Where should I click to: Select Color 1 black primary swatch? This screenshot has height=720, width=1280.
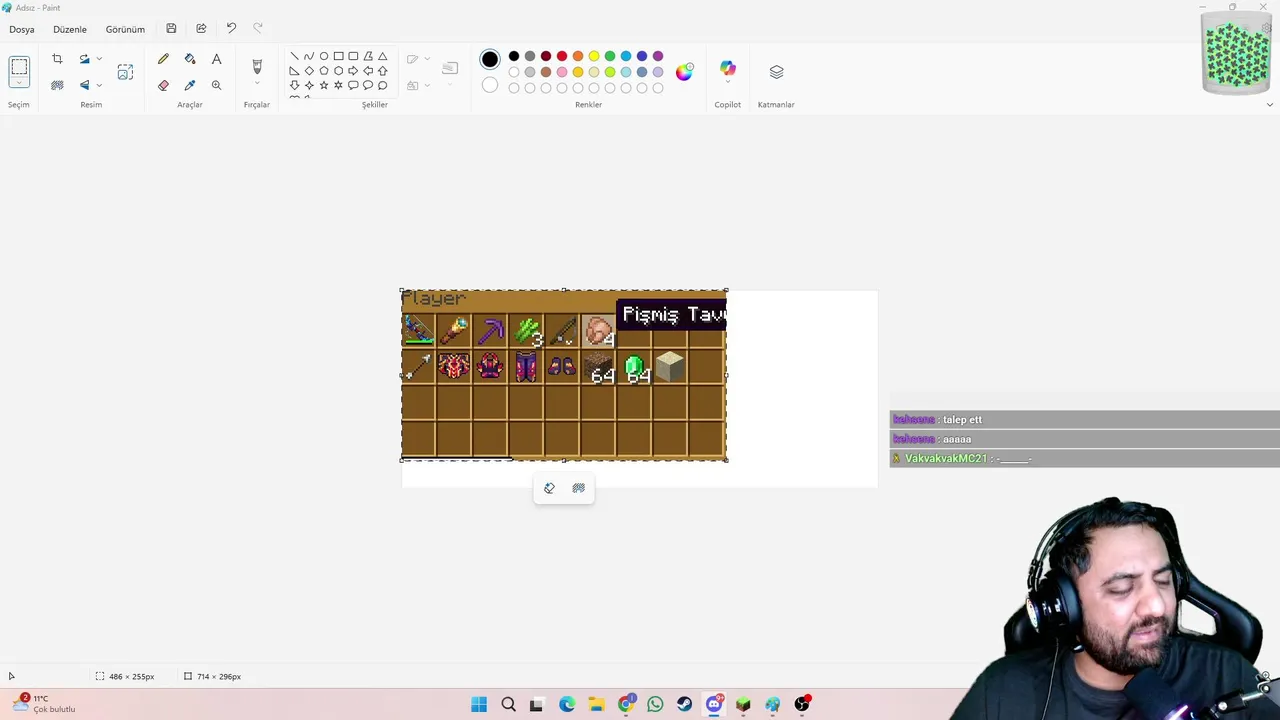pos(489,59)
